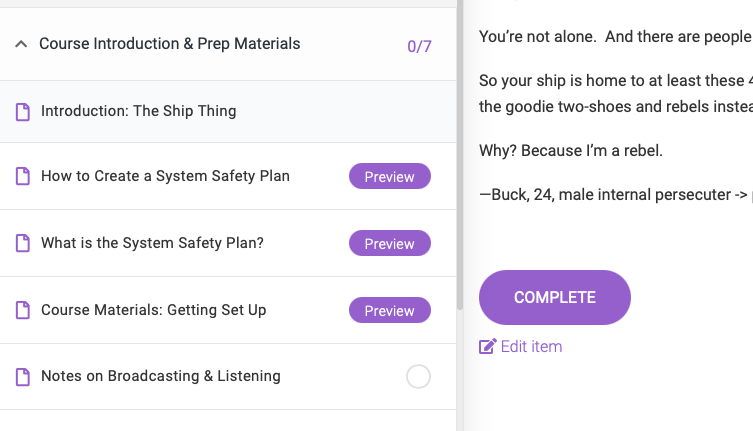Image resolution: width=753 pixels, height=431 pixels.
Task: Open Course Materials: Getting Set Up item
Action: point(154,310)
